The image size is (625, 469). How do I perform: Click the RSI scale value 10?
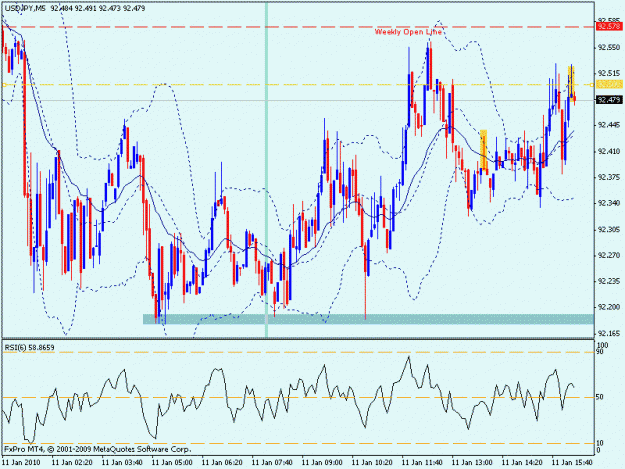(600, 443)
